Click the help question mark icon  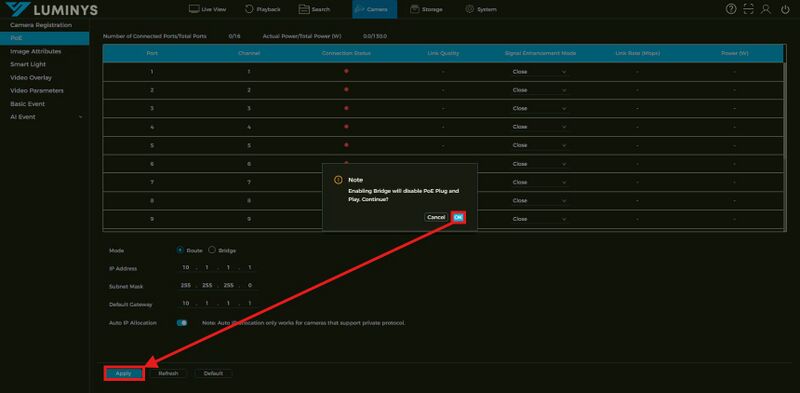pos(731,9)
